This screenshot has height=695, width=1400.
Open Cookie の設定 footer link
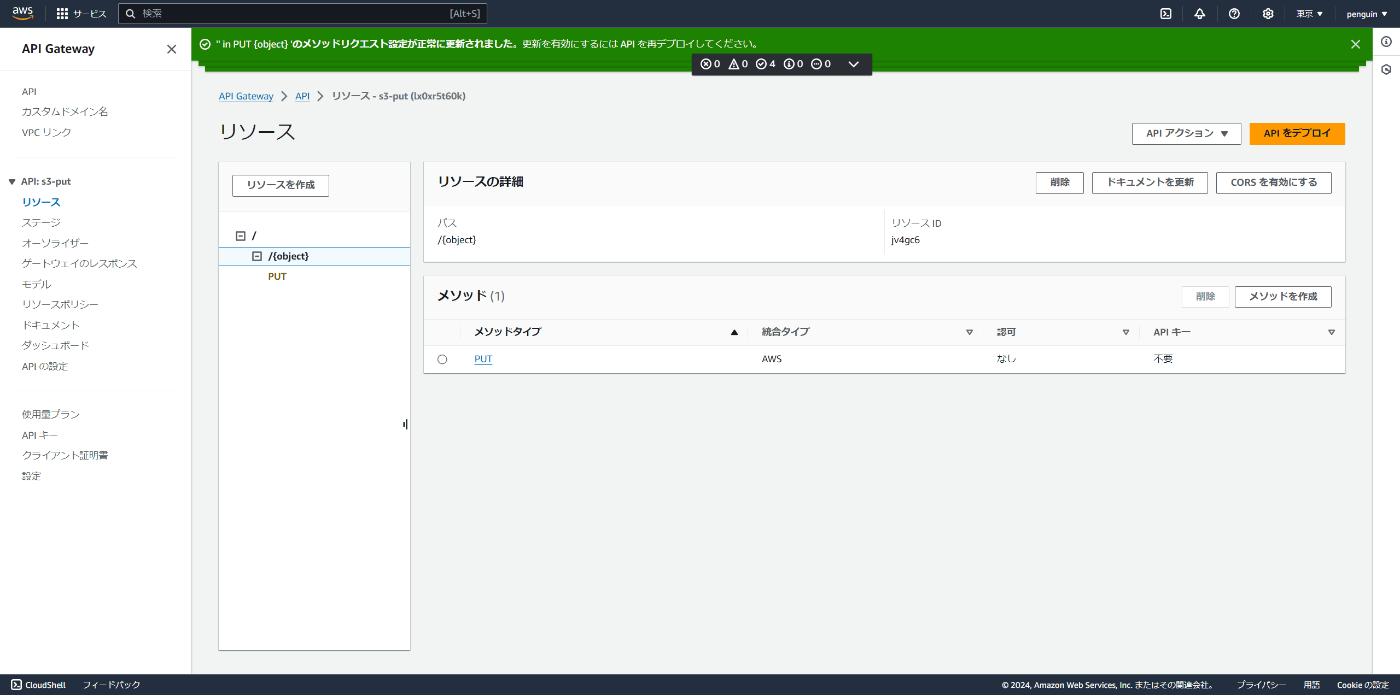[x=1363, y=685]
